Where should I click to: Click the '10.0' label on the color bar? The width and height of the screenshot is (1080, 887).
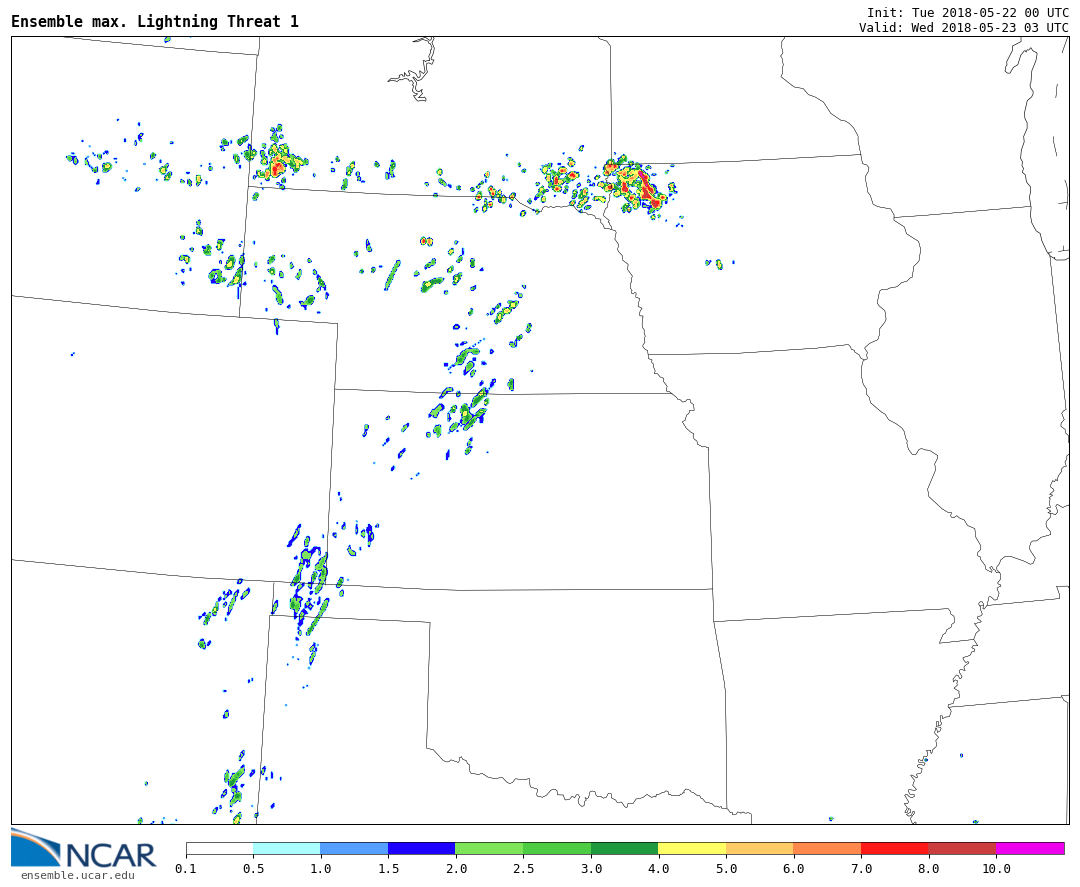coord(995,869)
